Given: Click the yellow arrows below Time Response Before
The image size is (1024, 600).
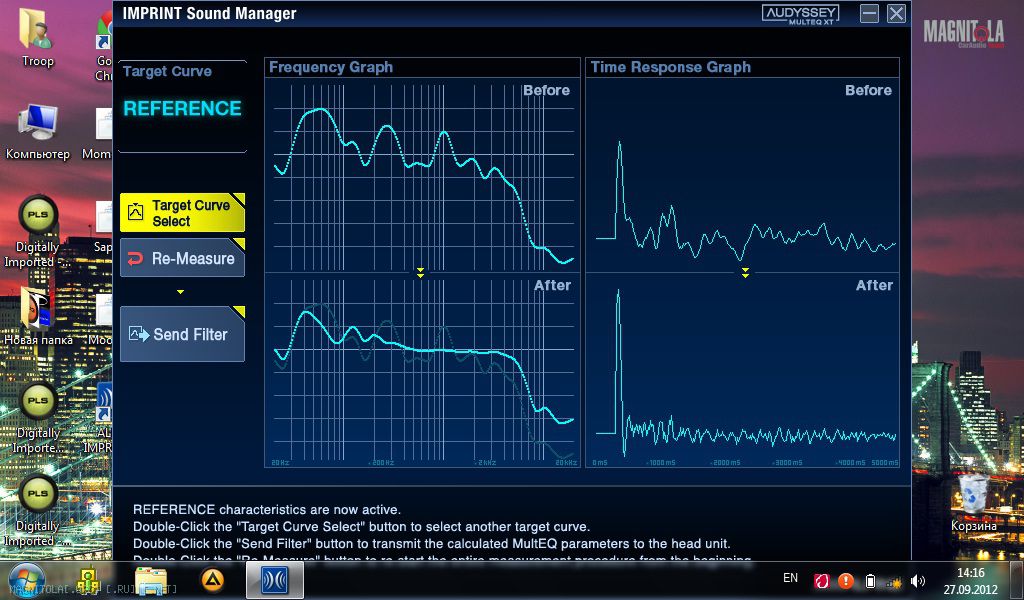Looking at the screenshot, I should pos(745,272).
